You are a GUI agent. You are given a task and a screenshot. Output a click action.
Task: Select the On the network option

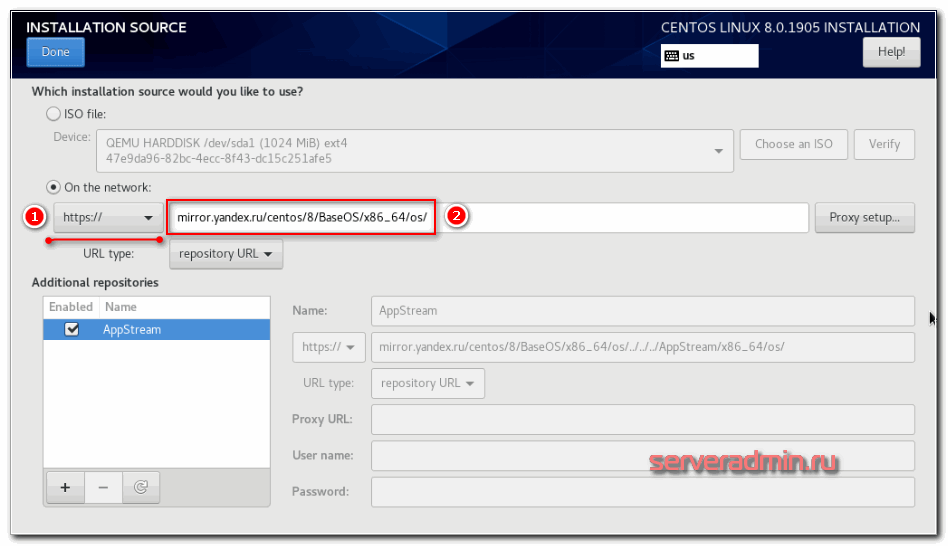coord(53,187)
